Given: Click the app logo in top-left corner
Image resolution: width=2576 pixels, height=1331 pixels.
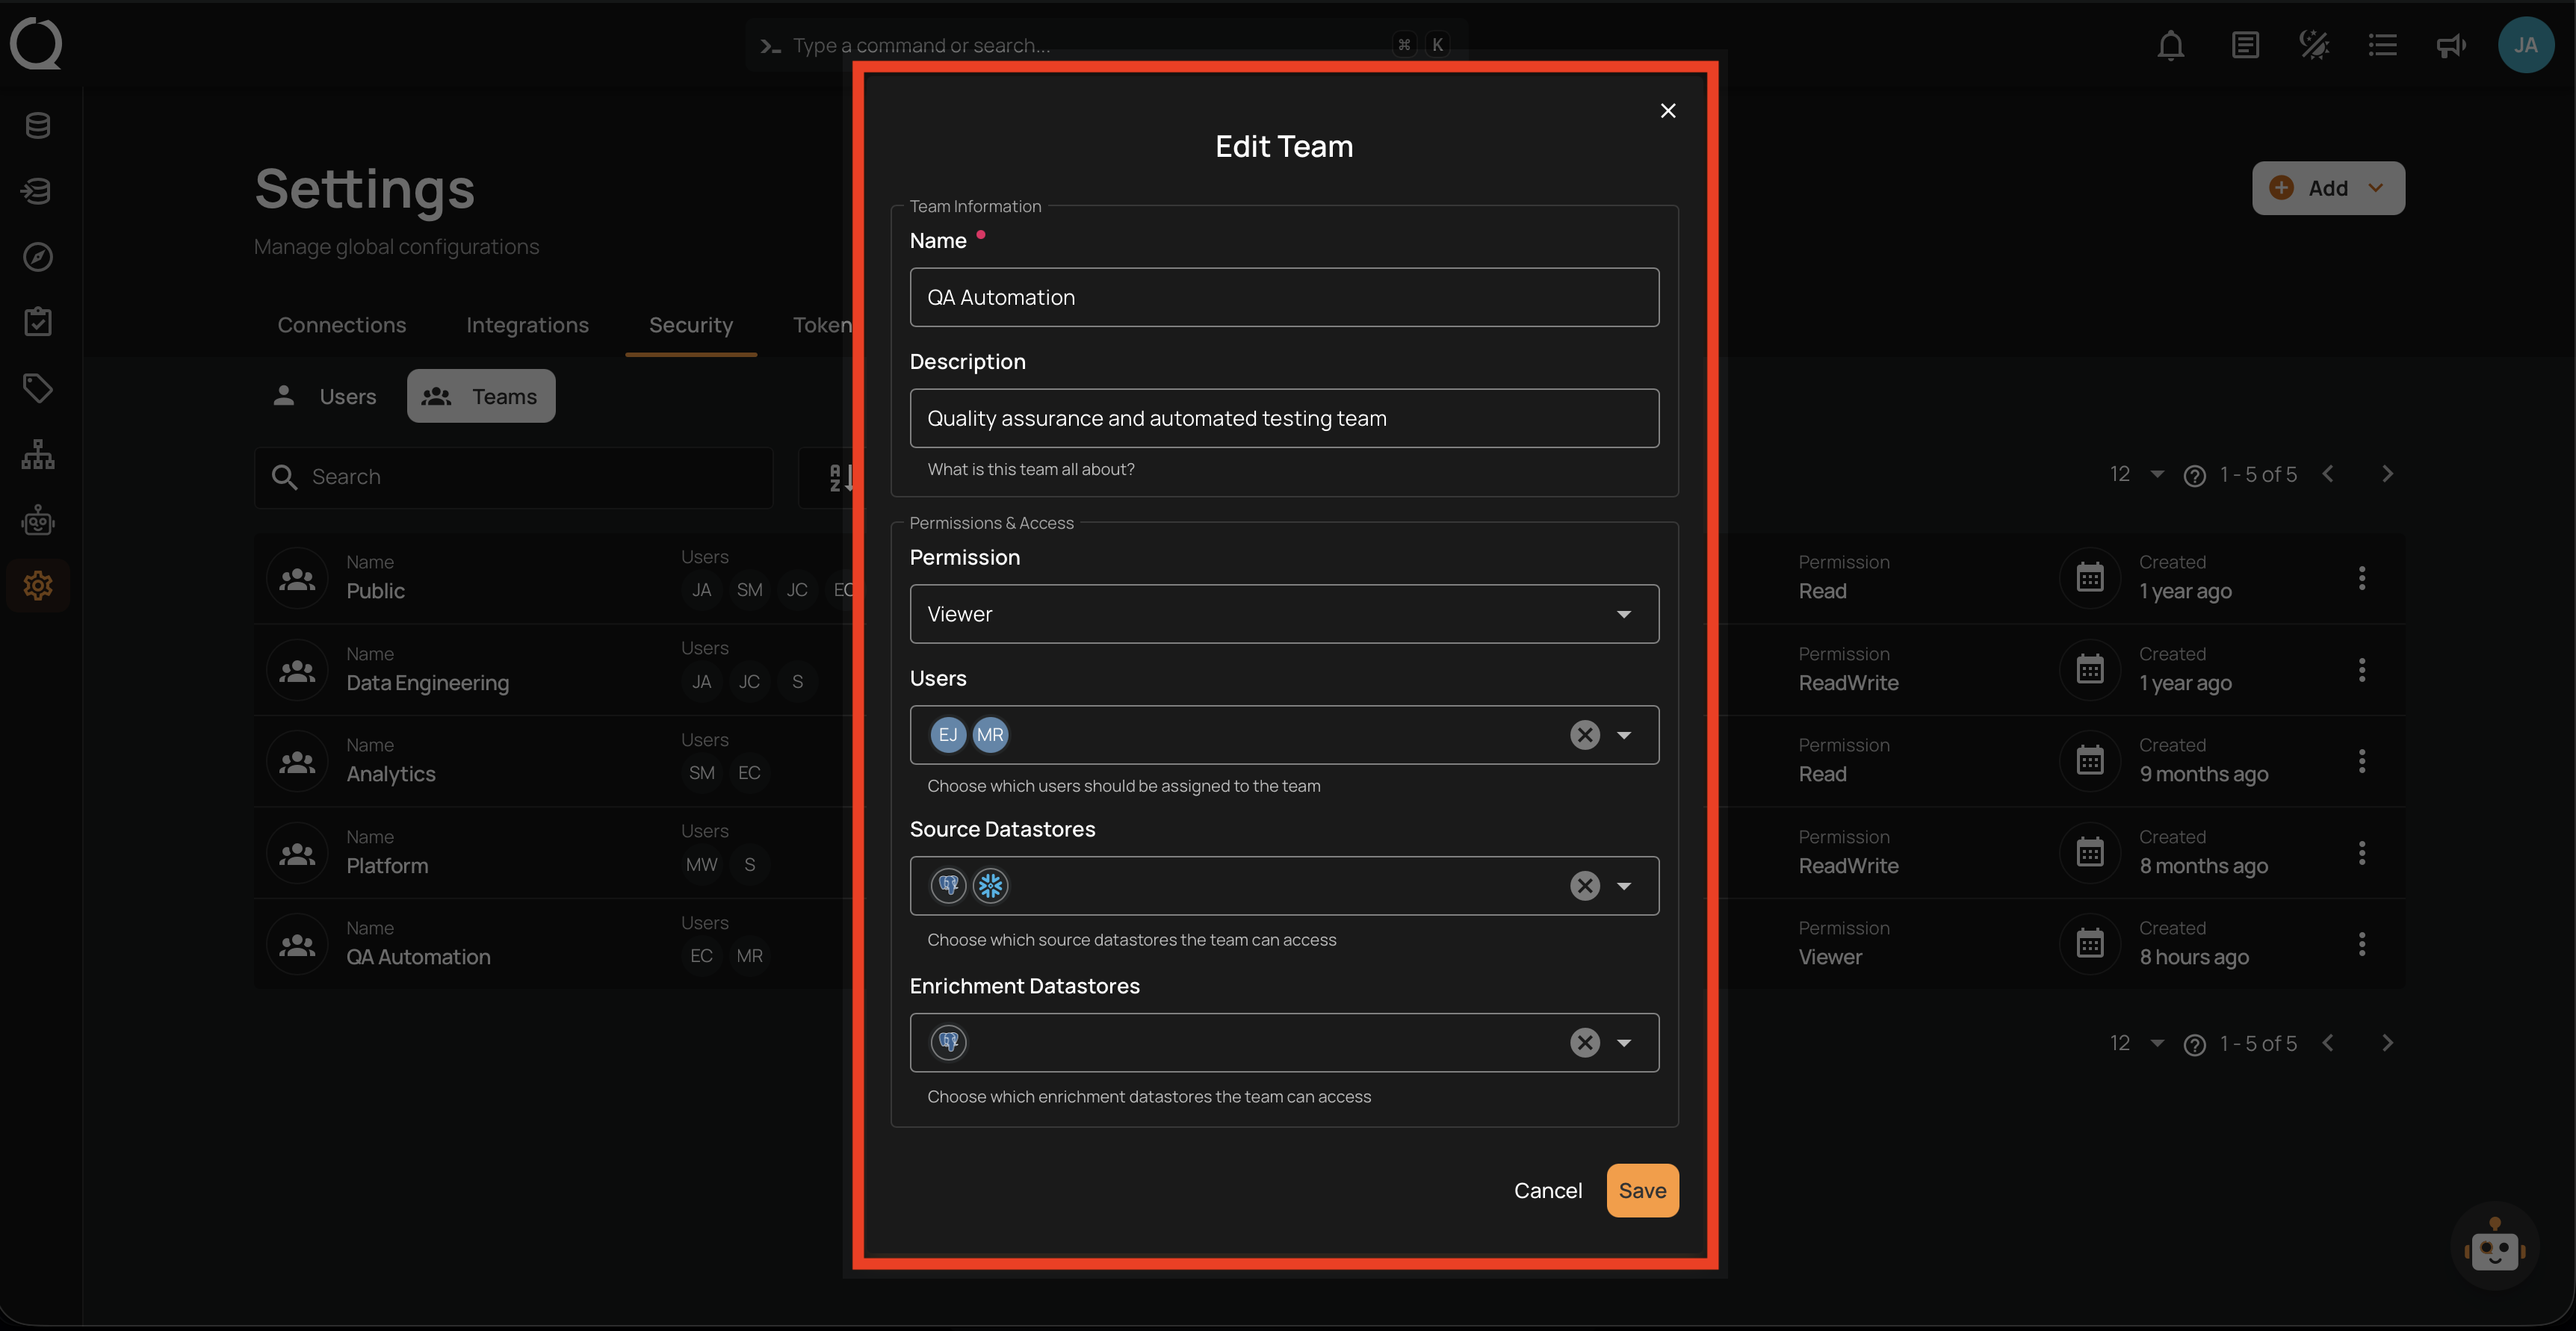Looking at the screenshot, I should pyautogui.click(x=36, y=44).
